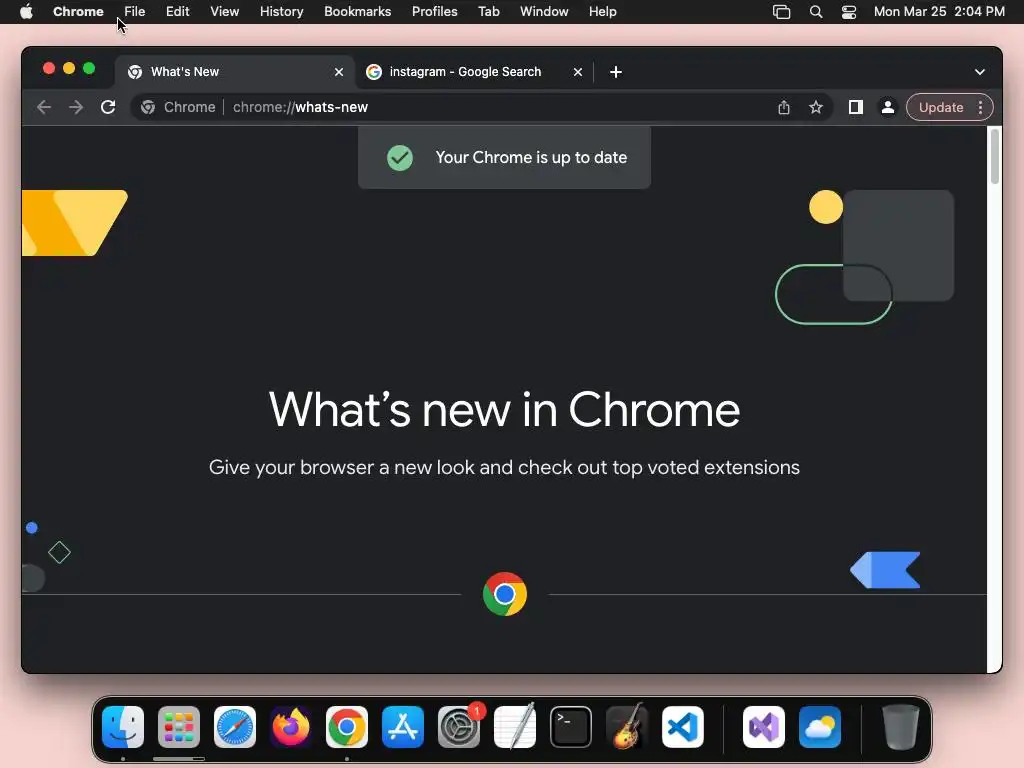Select the What's New tab
The image size is (1024, 768).
(x=236, y=72)
